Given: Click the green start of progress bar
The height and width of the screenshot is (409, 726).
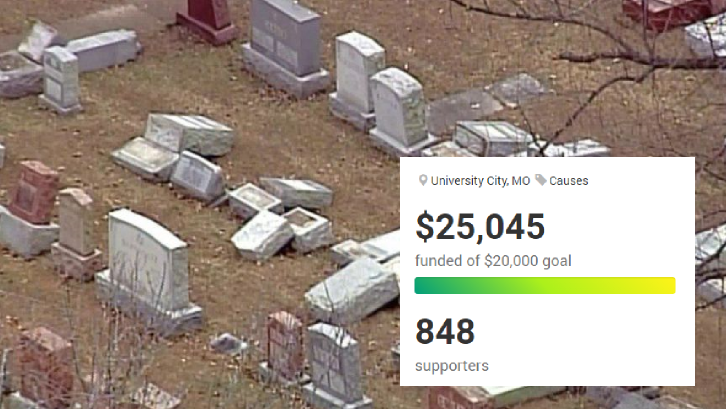Looking at the screenshot, I should (x=426, y=285).
